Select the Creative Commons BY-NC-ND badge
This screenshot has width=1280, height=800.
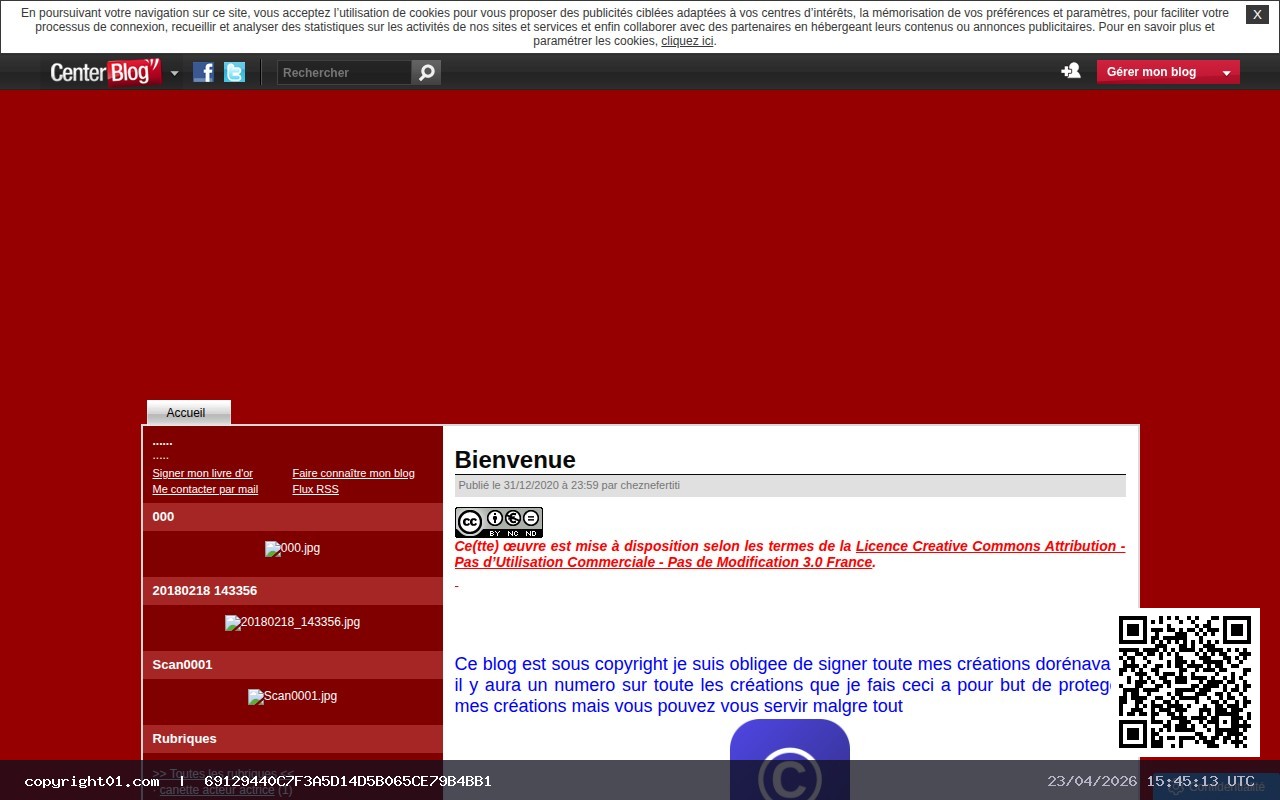coord(498,521)
